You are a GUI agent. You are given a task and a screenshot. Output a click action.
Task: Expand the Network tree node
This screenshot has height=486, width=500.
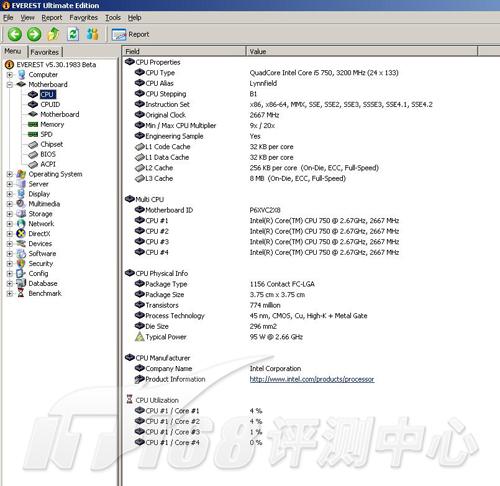pyautogui.click(x=10, y=224)
